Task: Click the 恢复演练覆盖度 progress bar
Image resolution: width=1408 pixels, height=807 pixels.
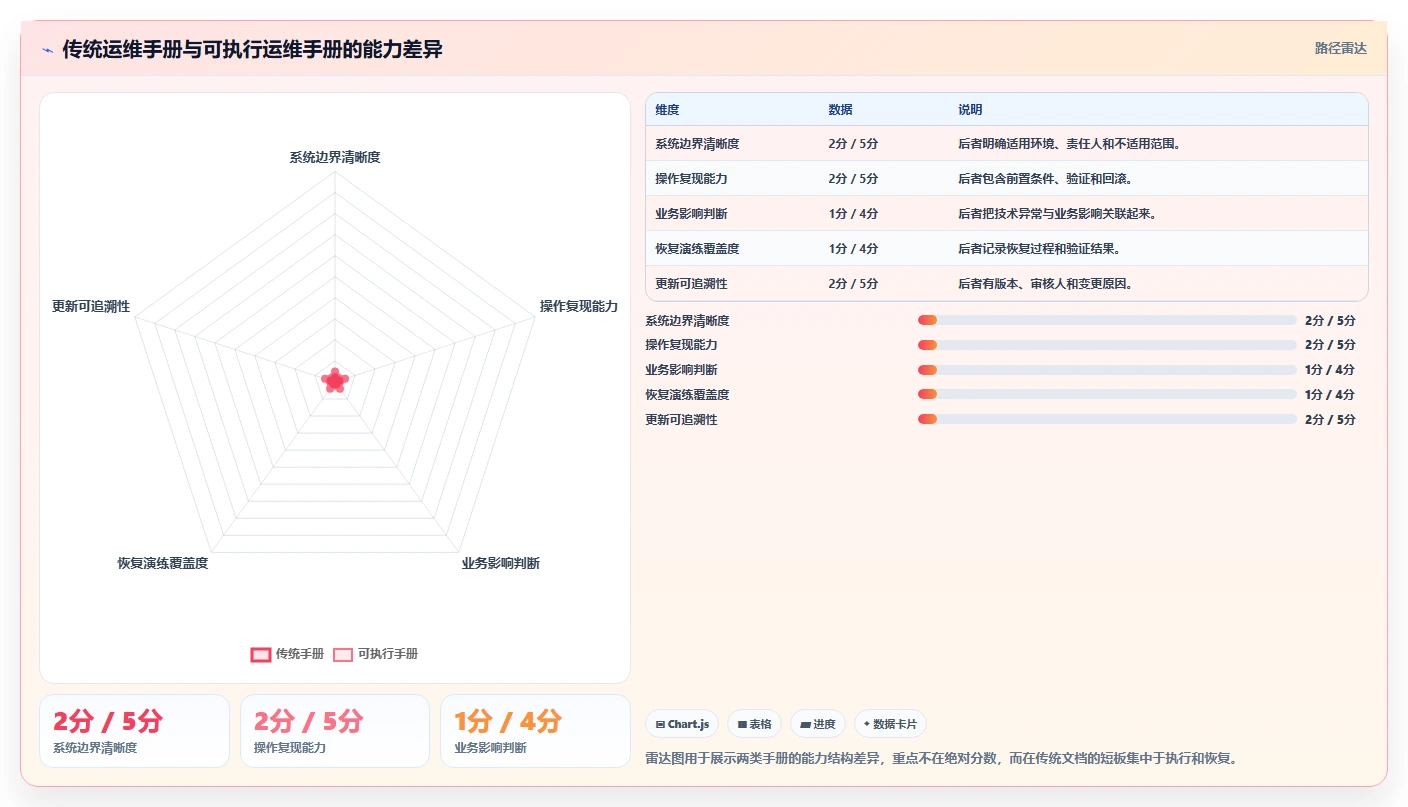Action: (x=1107, y=394)
